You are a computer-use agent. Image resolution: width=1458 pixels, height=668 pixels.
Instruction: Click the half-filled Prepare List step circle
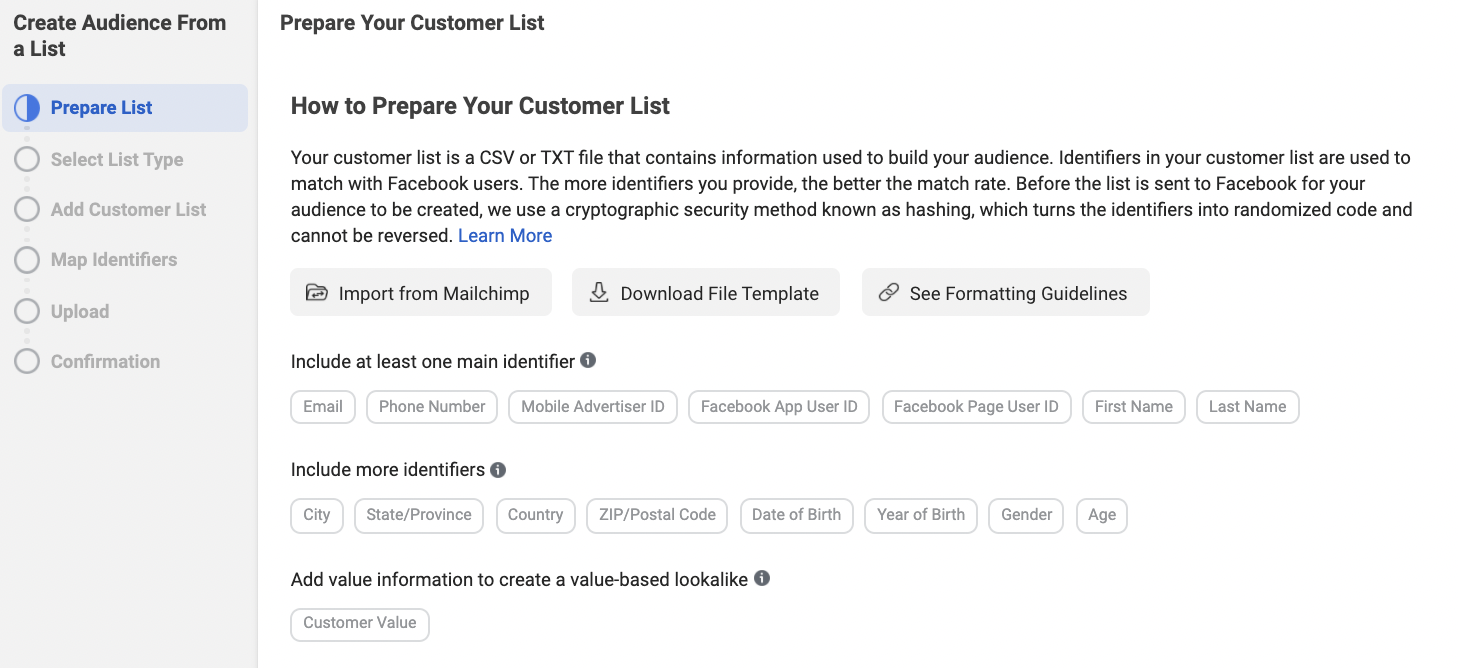(27, 108)
